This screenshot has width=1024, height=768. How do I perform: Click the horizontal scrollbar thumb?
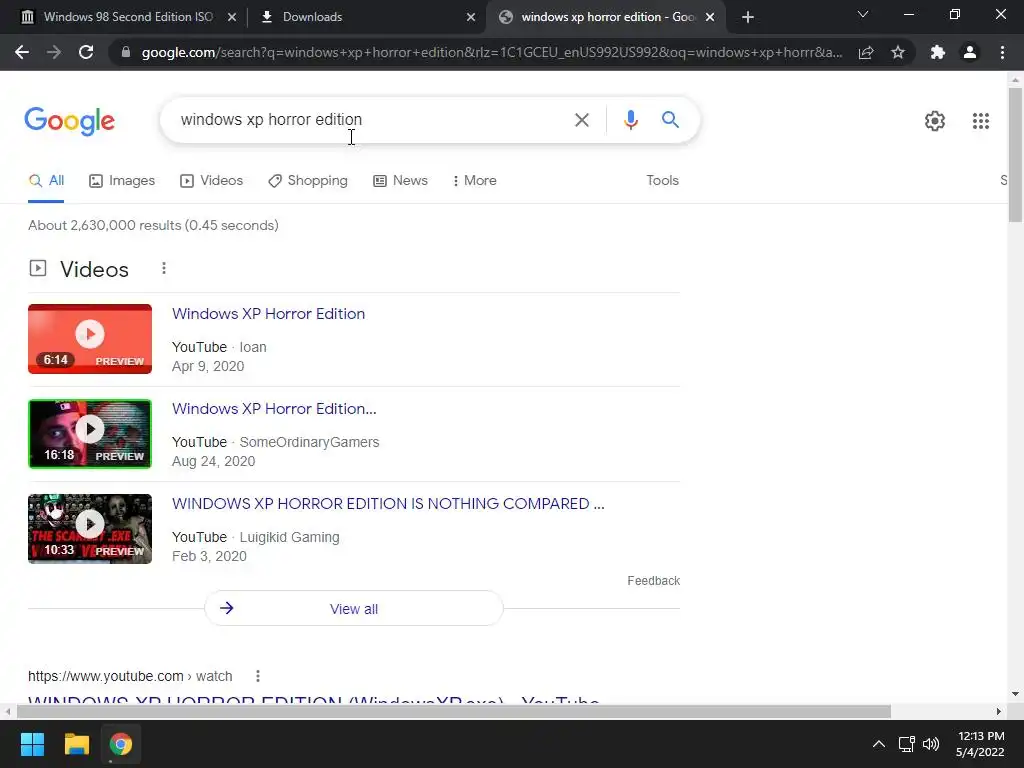coord(454,711)
